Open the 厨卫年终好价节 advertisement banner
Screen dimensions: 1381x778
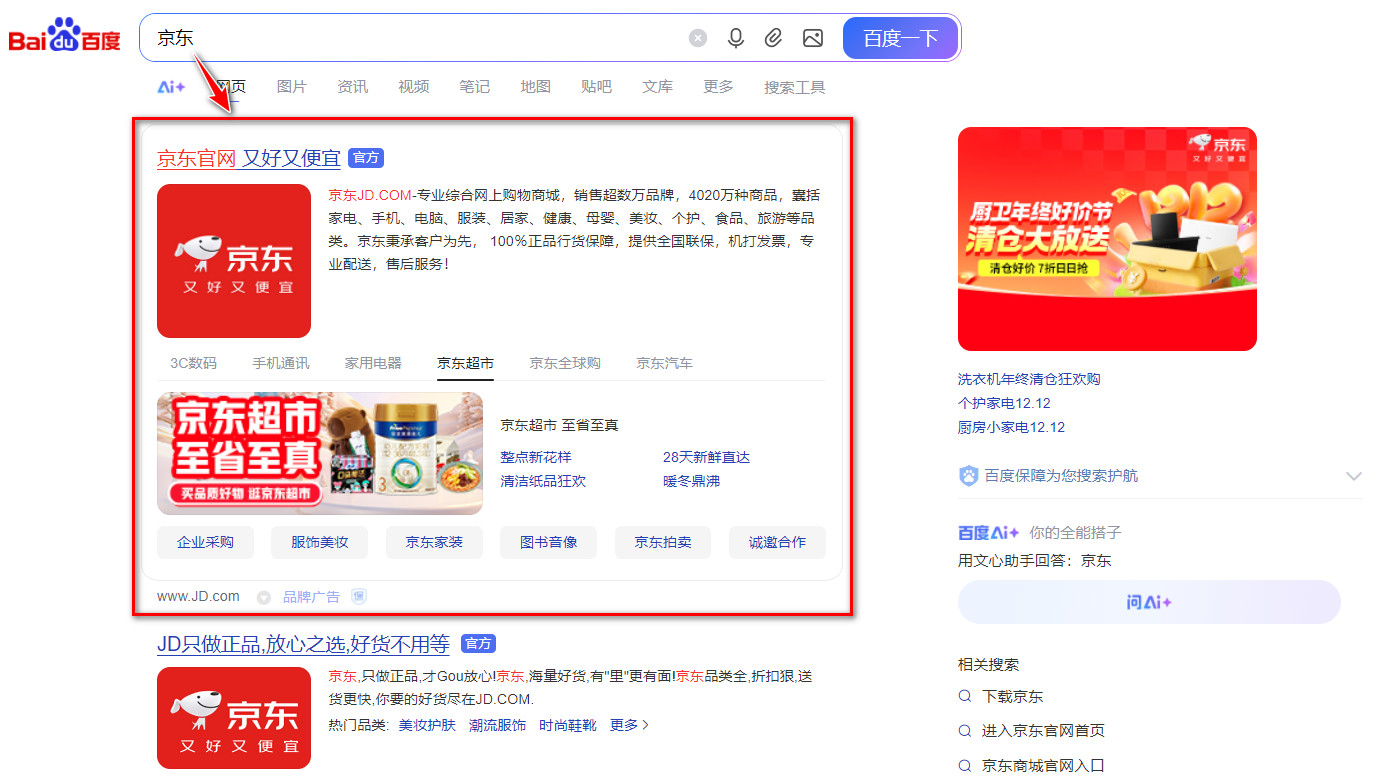1107,238
